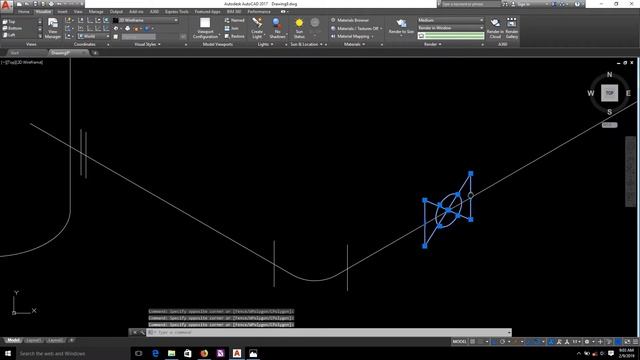Open the Material Mapping dropdown
This screenshot has height=360, width=640.
pyautogui.click(x=352, y=36)
